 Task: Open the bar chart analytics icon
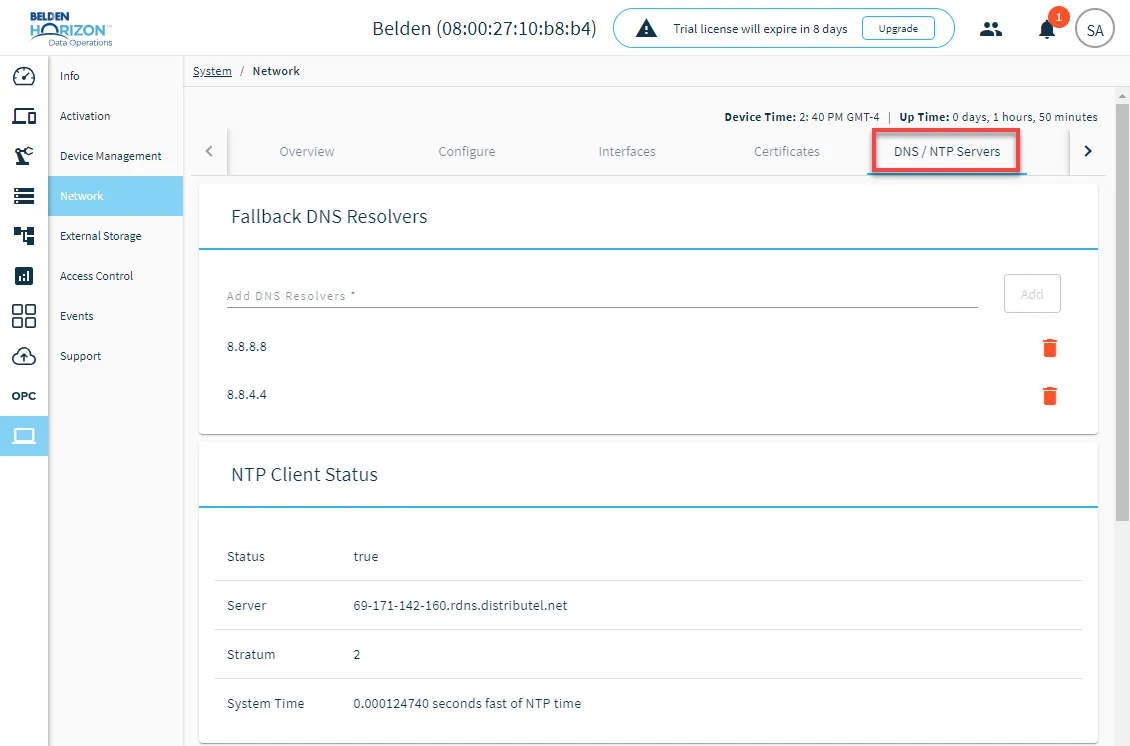[x=24, y=275]
